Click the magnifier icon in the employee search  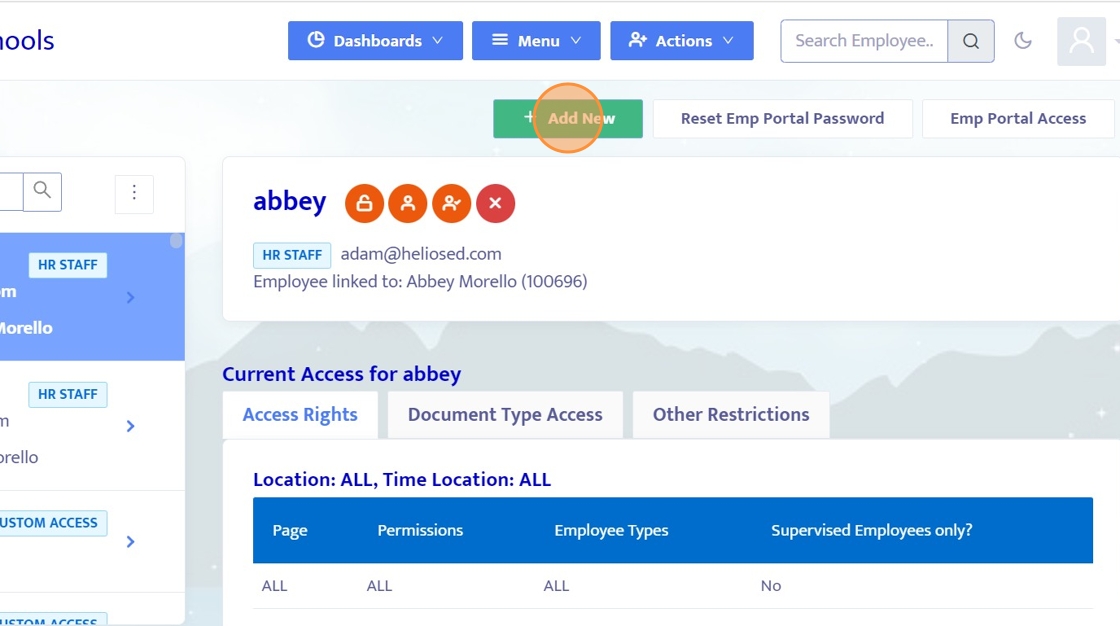(x=970, y=41)
